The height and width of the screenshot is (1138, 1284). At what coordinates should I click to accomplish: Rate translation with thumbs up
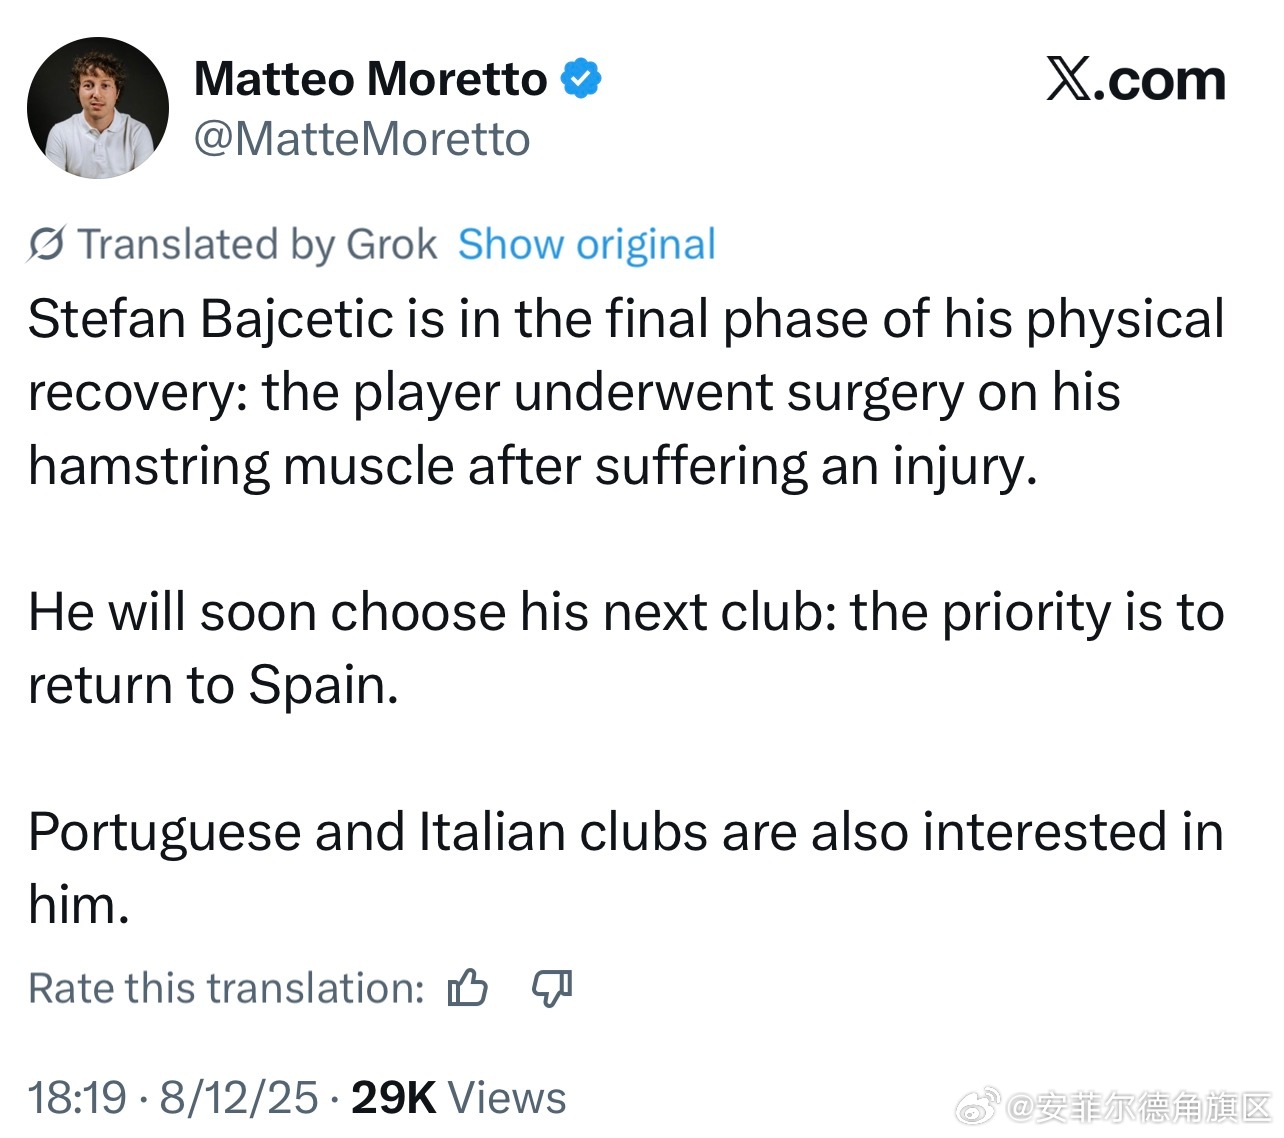click(468, 988)
